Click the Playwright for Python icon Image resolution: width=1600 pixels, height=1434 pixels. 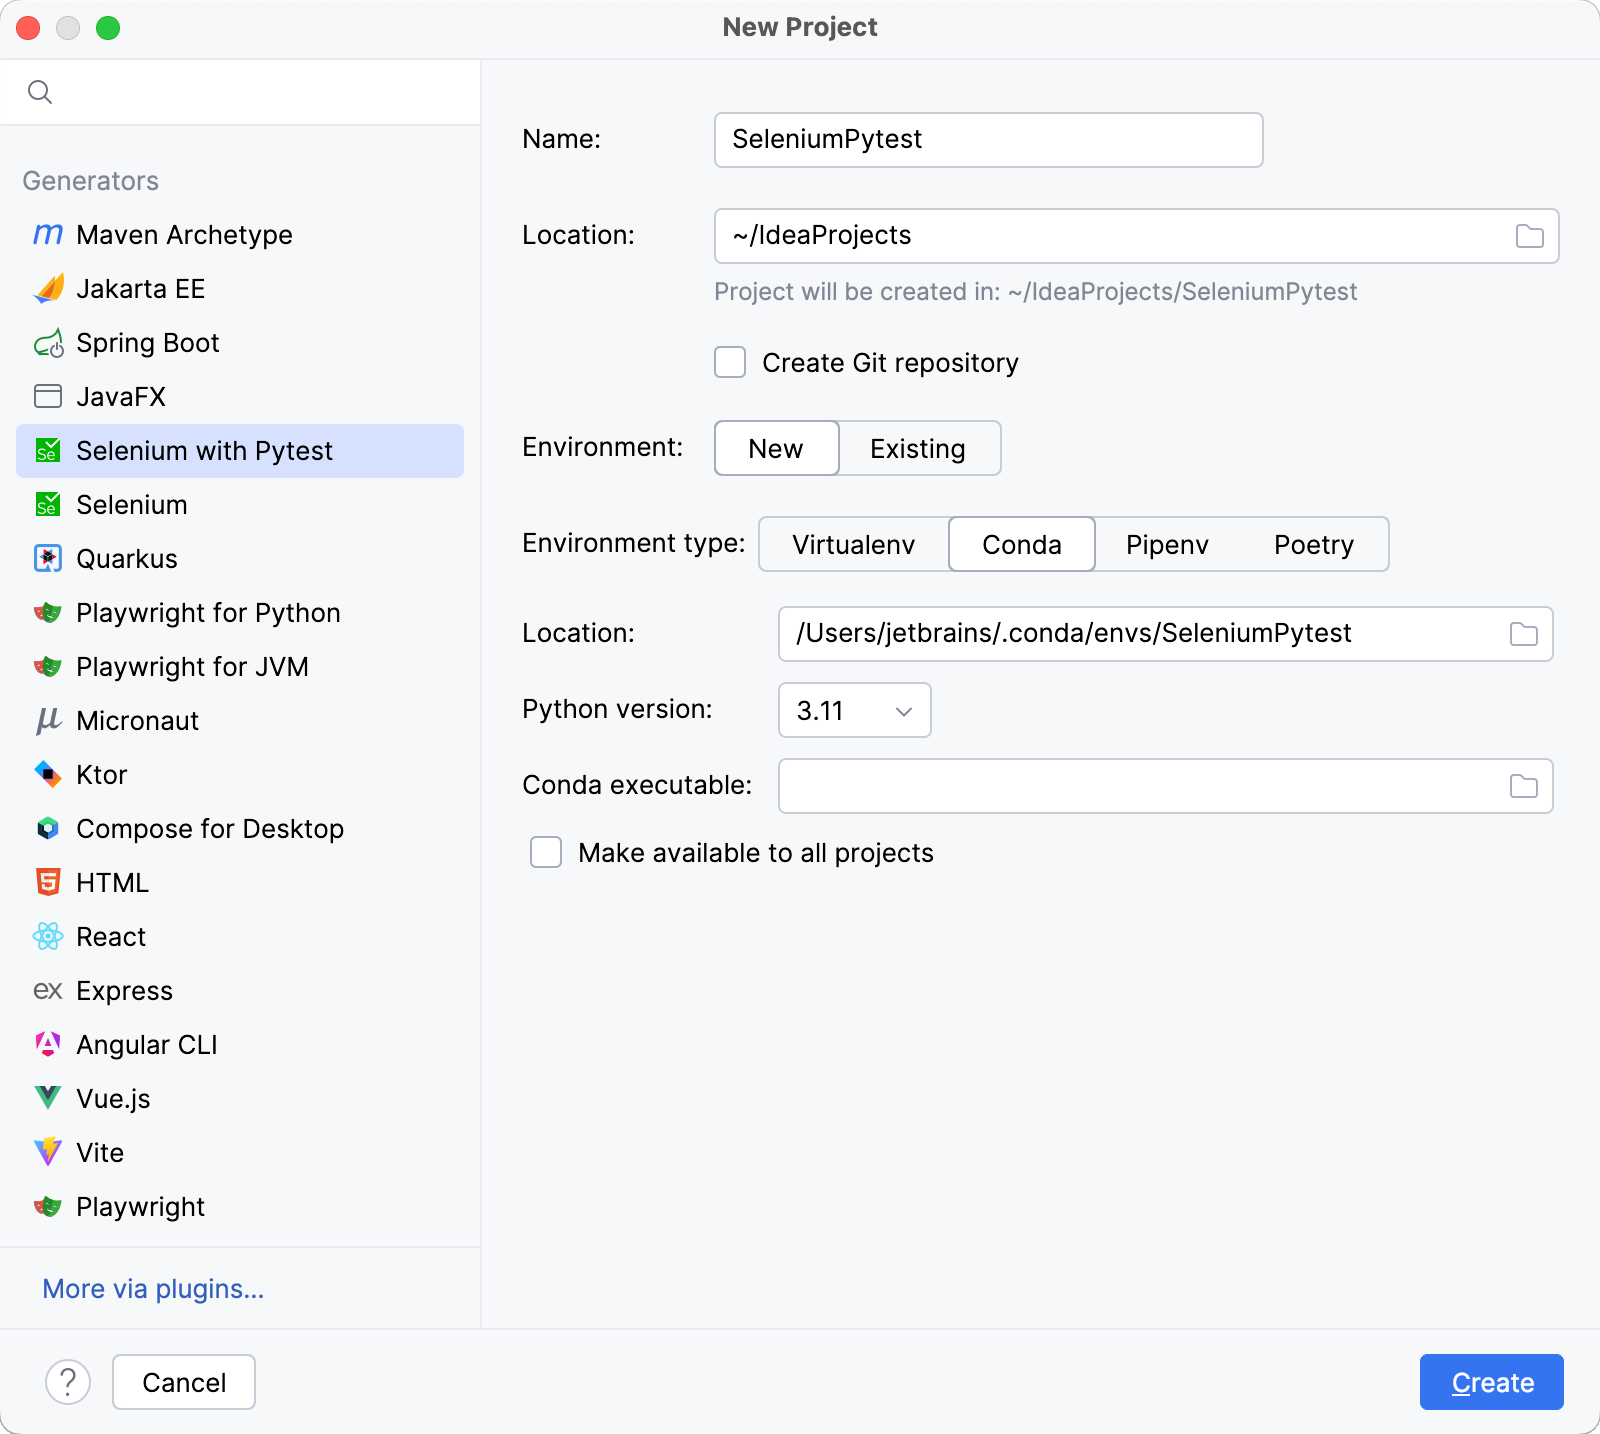coord(47,612)
